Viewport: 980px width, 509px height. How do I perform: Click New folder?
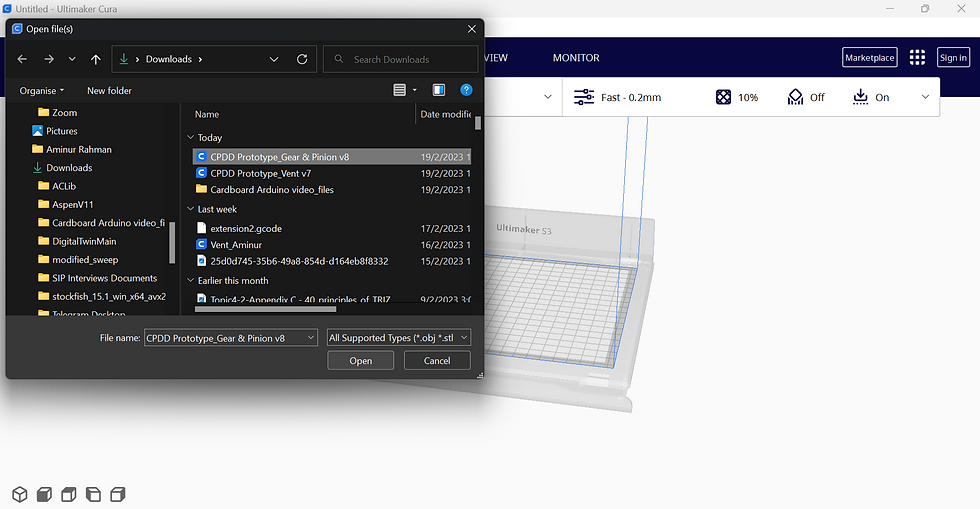coord(109,90)
